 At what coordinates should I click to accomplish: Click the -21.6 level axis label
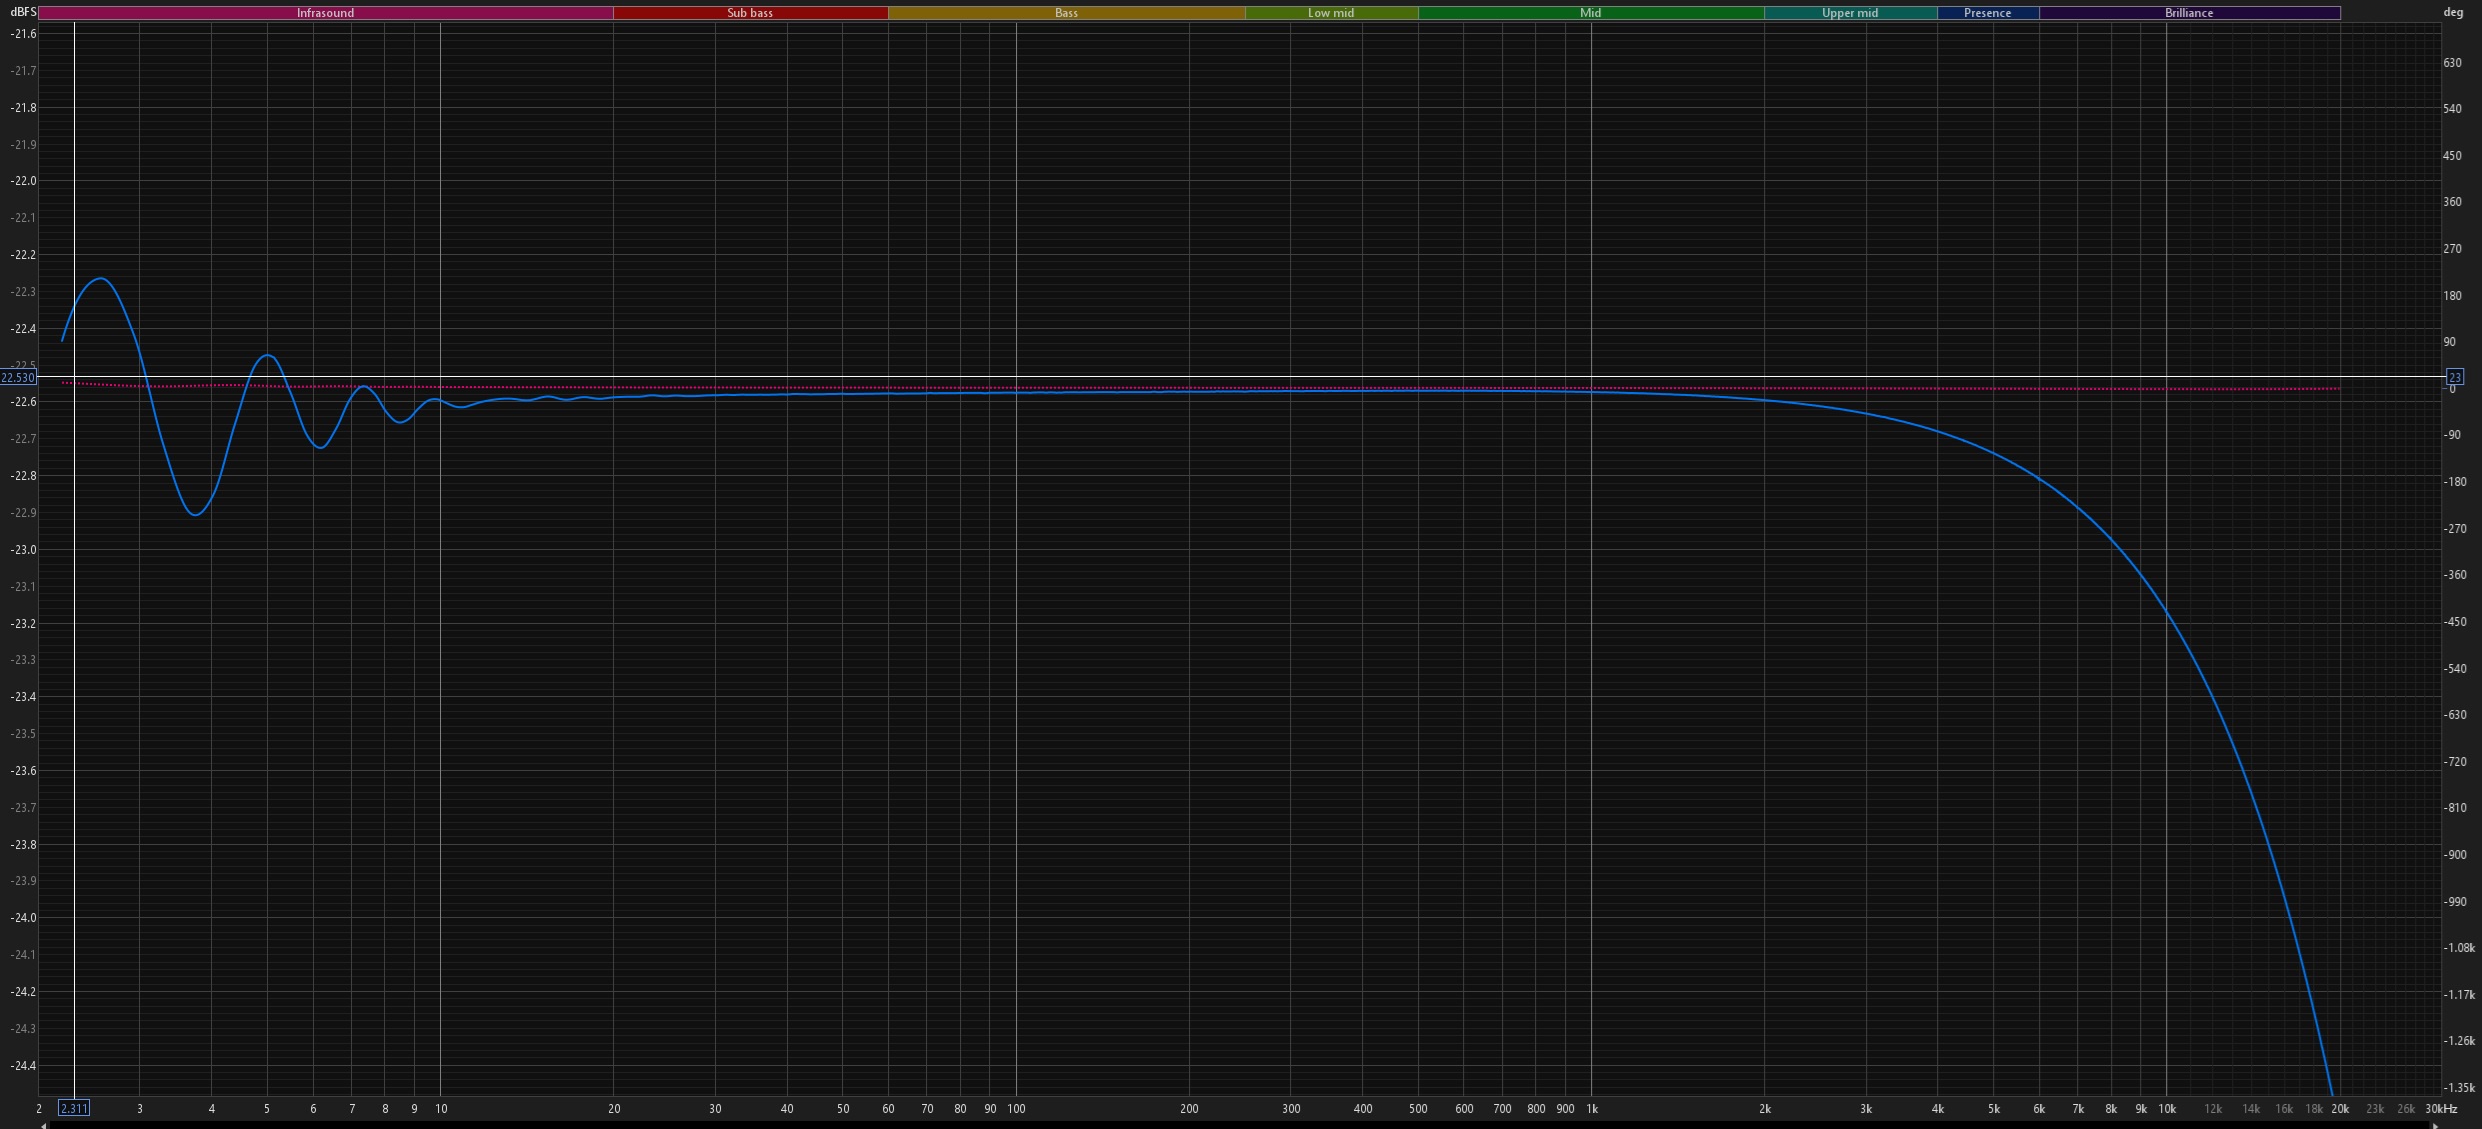pos(23,34)
